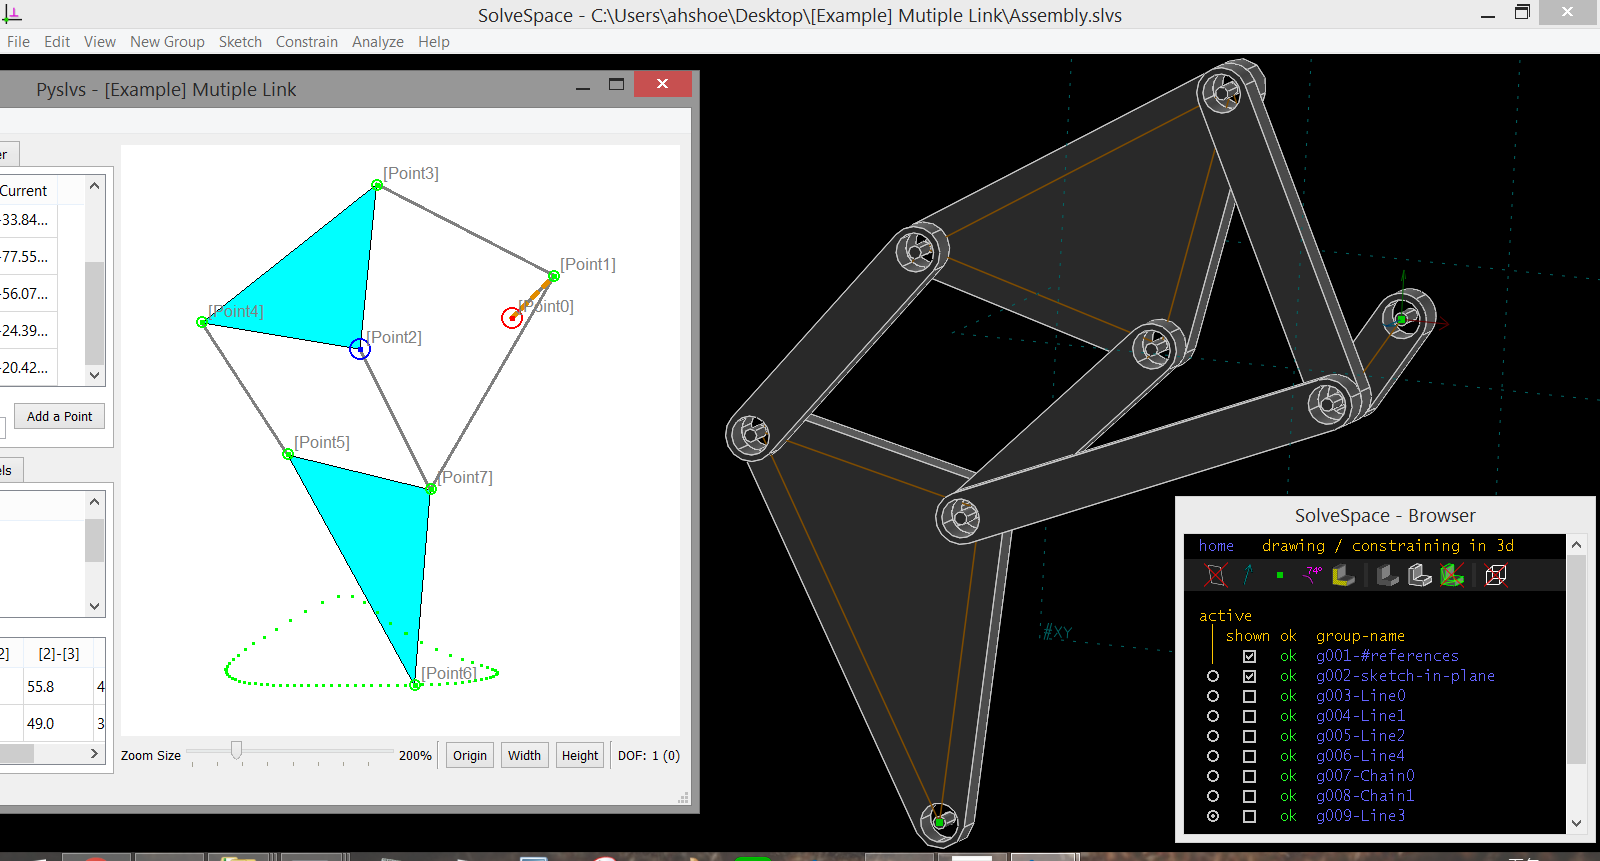Open the Help menu
The height and width of the screenshot is (861, 1600).
(434, 42)
